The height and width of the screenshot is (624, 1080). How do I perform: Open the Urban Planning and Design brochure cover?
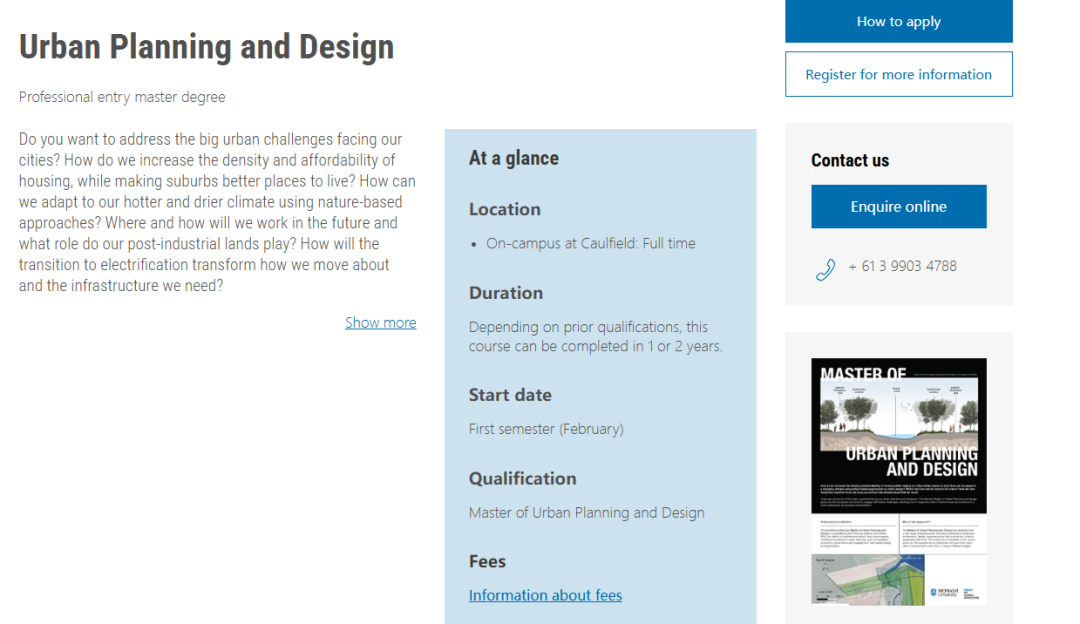(x=898, y=435)
